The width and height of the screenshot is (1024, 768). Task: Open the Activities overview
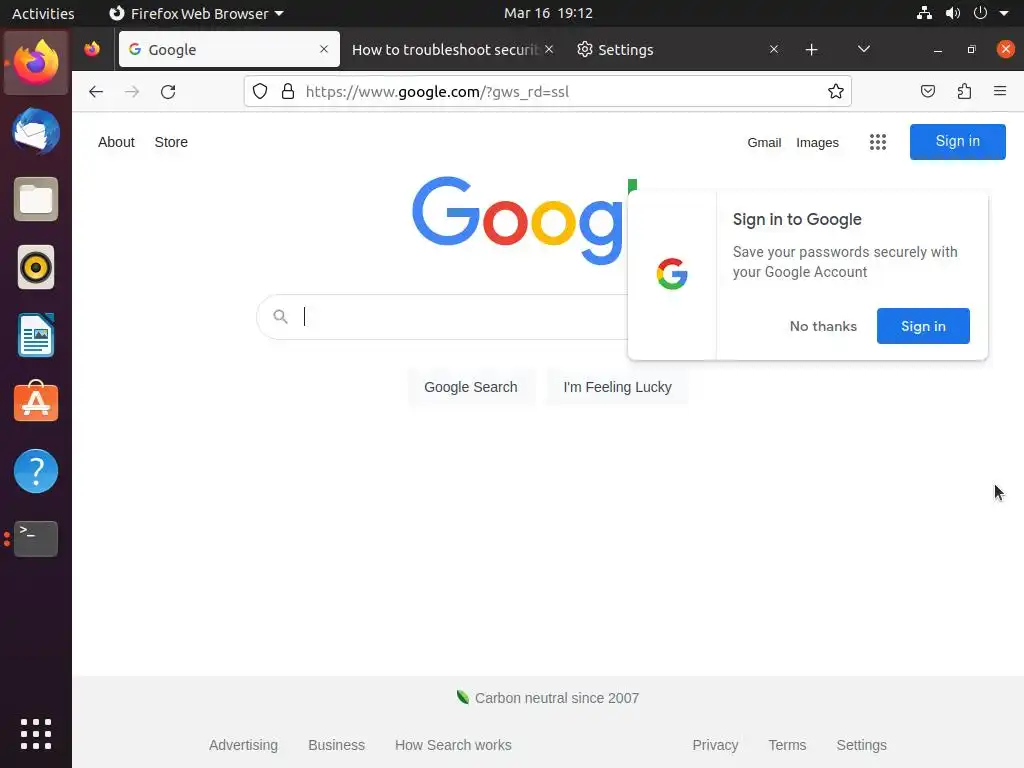43,13
